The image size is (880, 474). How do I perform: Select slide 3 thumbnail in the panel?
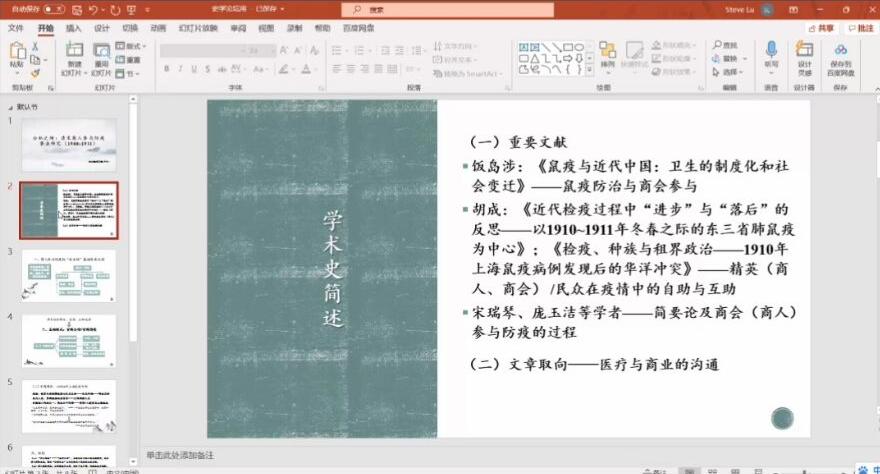69,275
